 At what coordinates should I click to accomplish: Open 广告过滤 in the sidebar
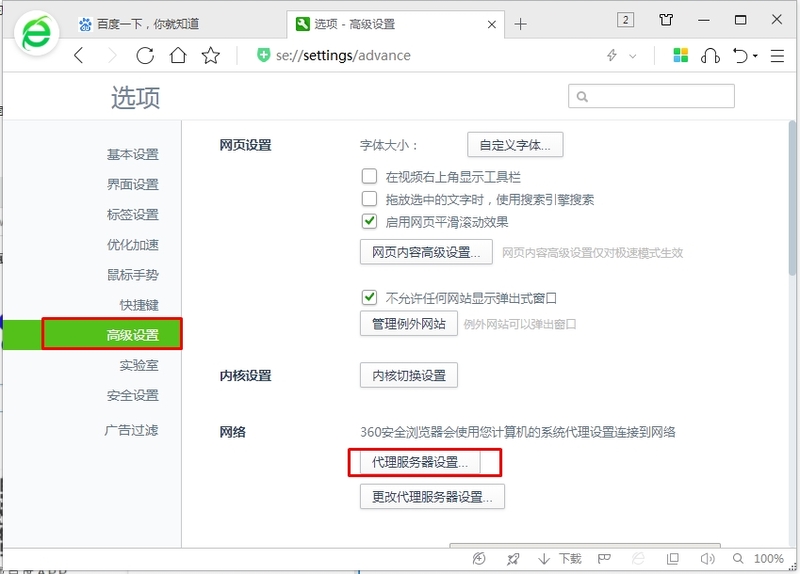point(132,430)
